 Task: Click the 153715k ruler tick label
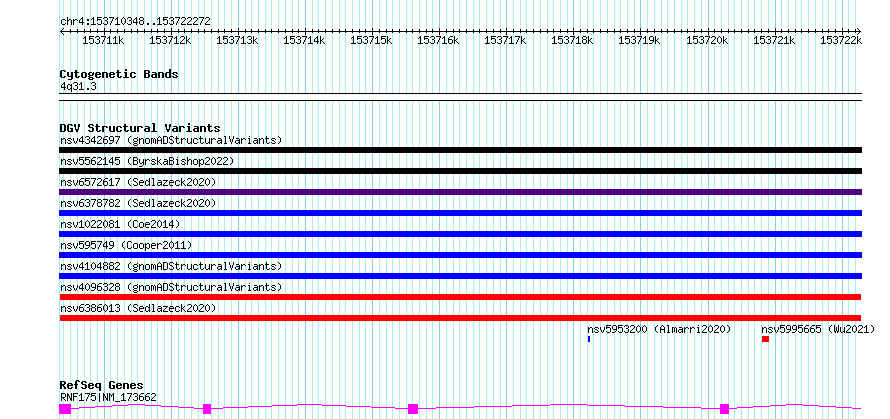[x=371, y=40]
